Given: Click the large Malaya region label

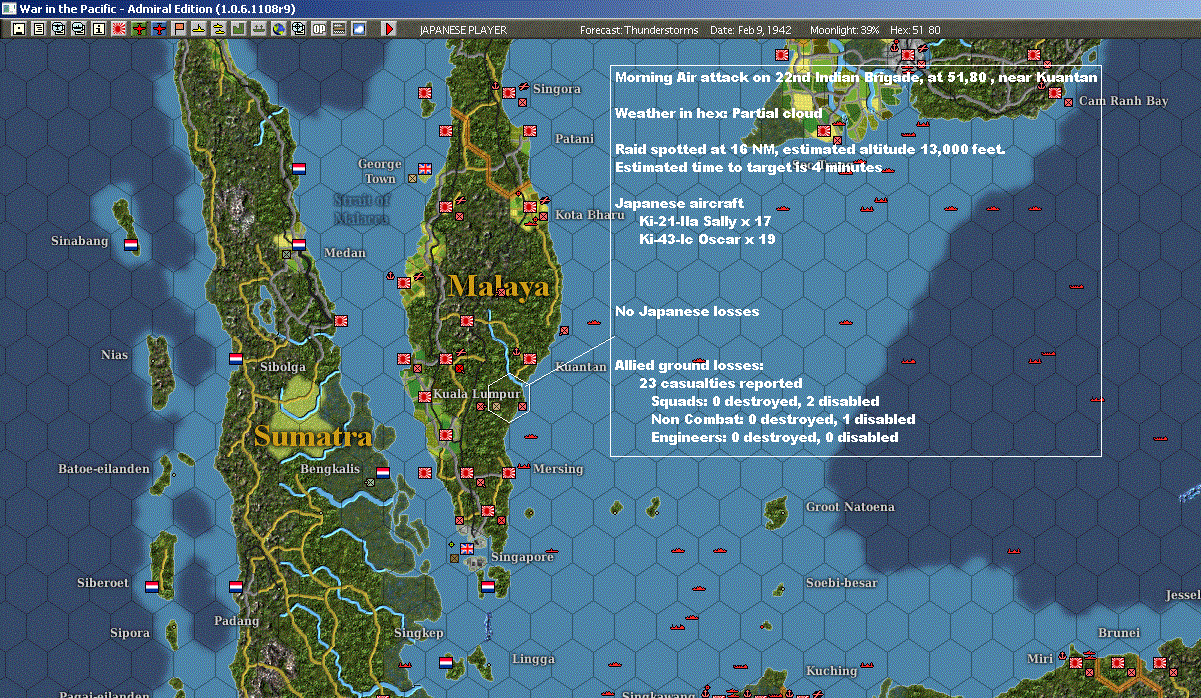Looking at the screenshot, I should coord(499,287).
